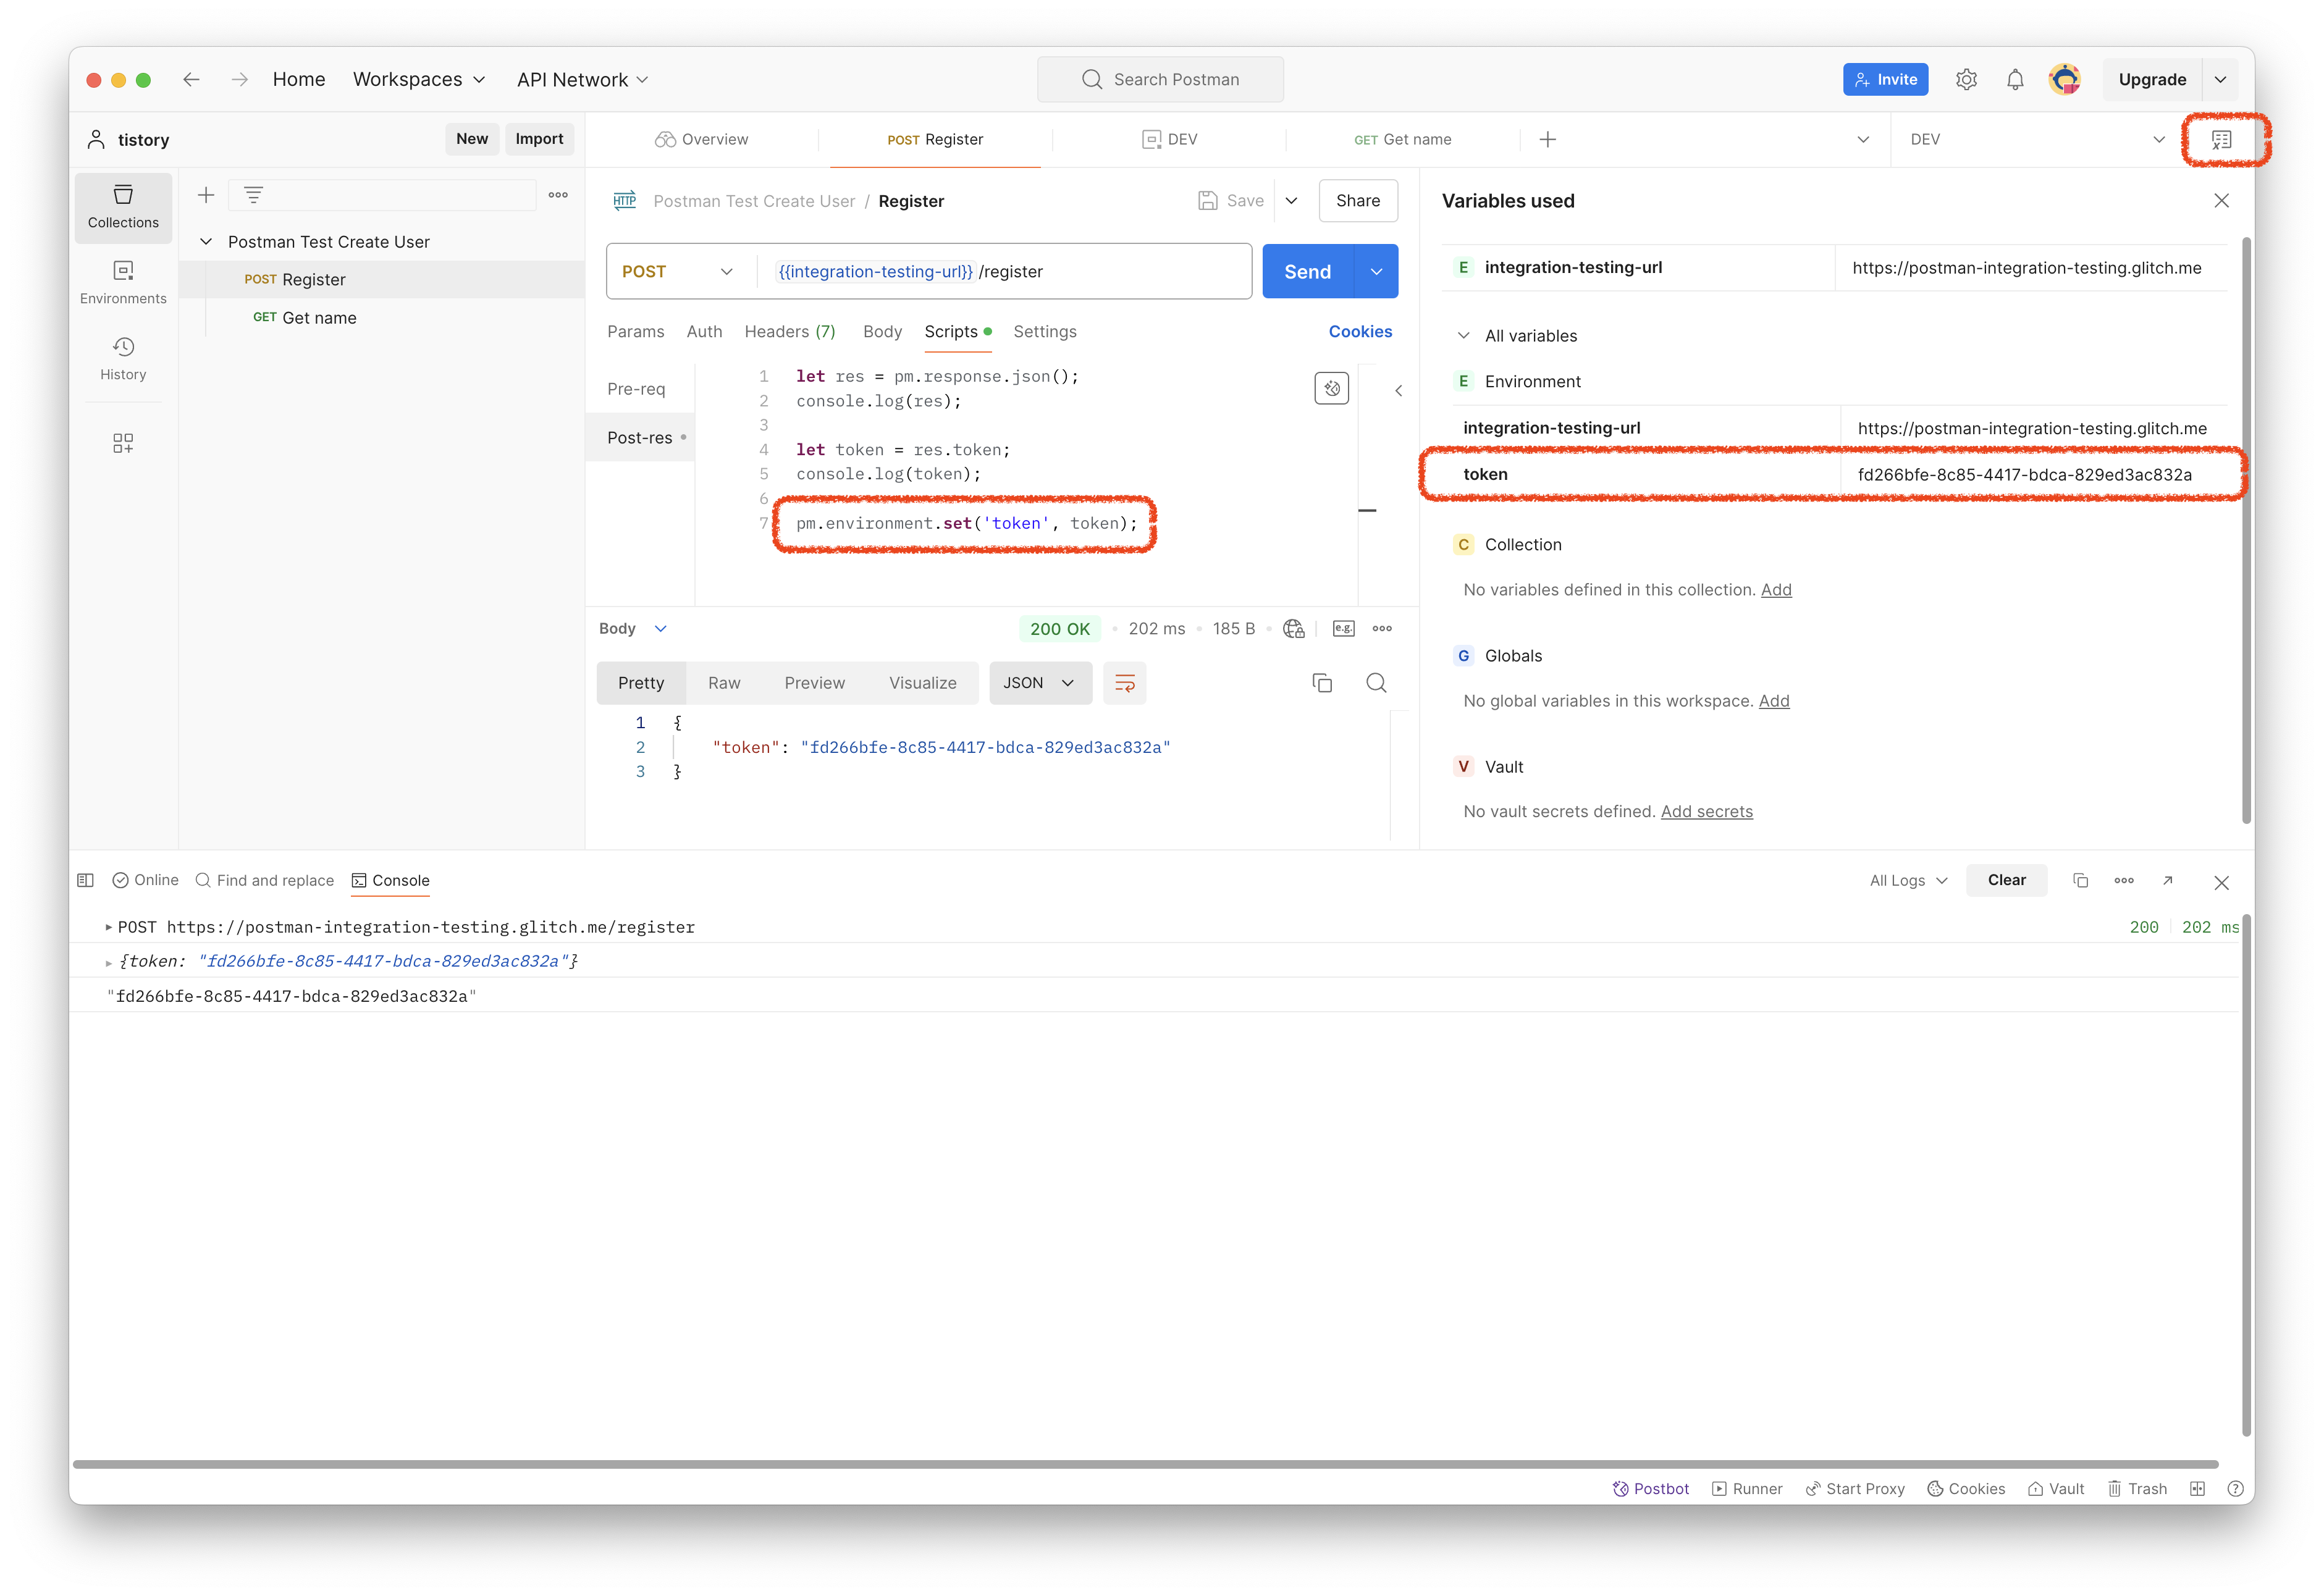The width and height of the screenshot is (2324, 1596).
Task: Toggle word wrap in response viewer
Action: (x=1125, y=683)
